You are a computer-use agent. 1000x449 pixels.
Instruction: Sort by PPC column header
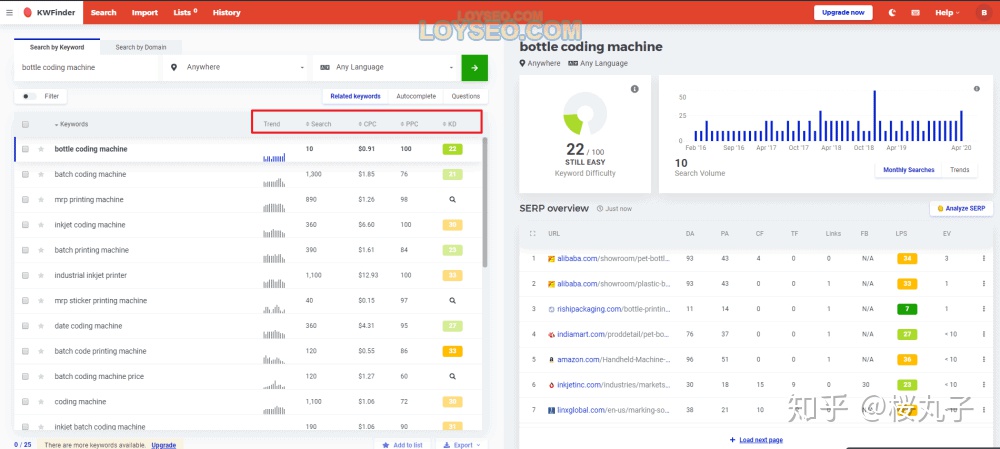pyautogui.click(x=409, y=124)
